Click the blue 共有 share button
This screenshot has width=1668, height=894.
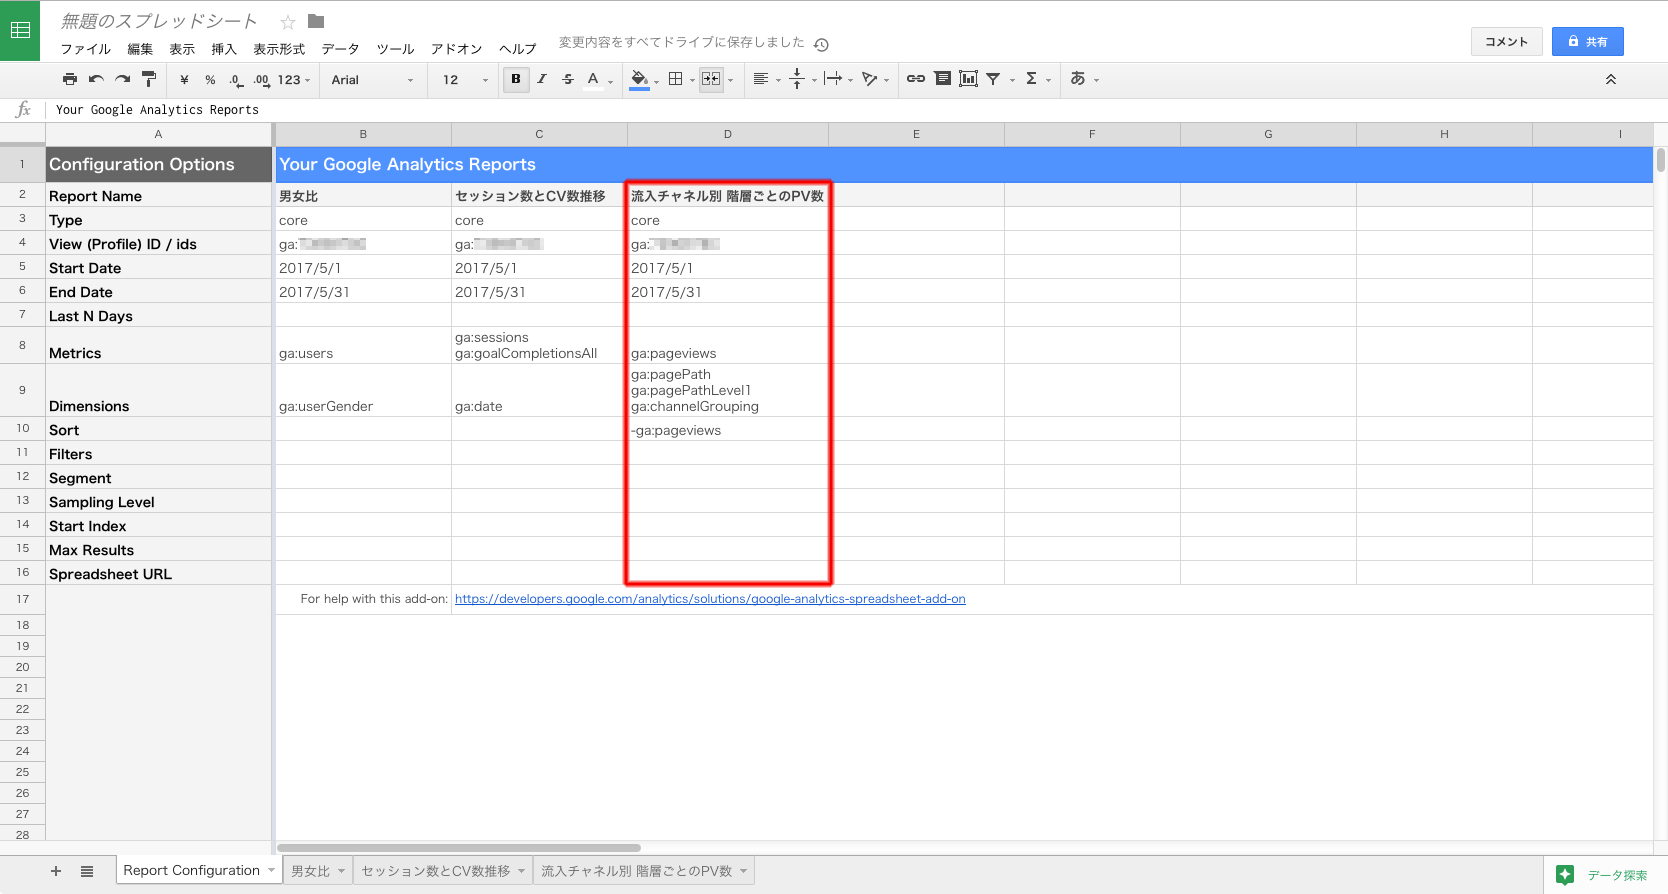(1587, 41)
